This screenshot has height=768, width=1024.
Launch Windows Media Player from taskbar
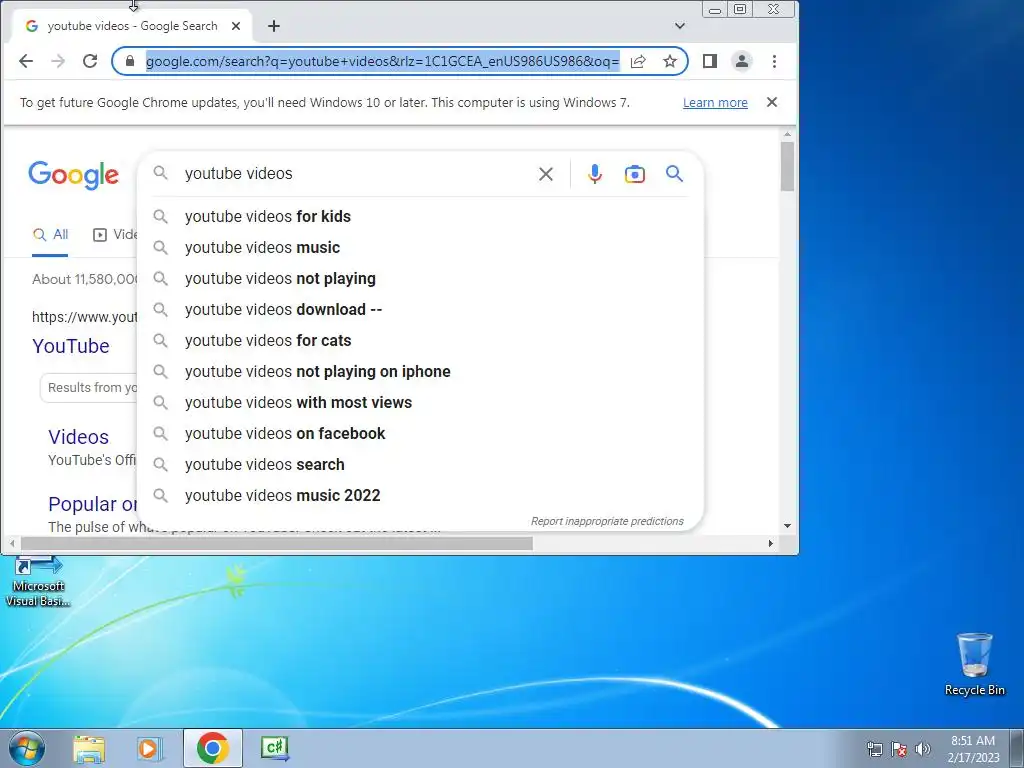coord(149,749)
